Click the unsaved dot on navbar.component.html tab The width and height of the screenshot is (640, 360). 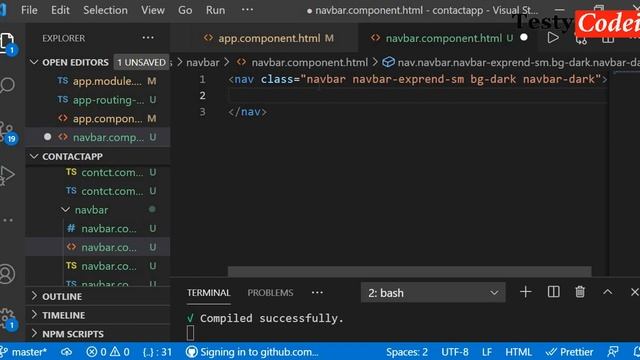click(x=524, y=38)
